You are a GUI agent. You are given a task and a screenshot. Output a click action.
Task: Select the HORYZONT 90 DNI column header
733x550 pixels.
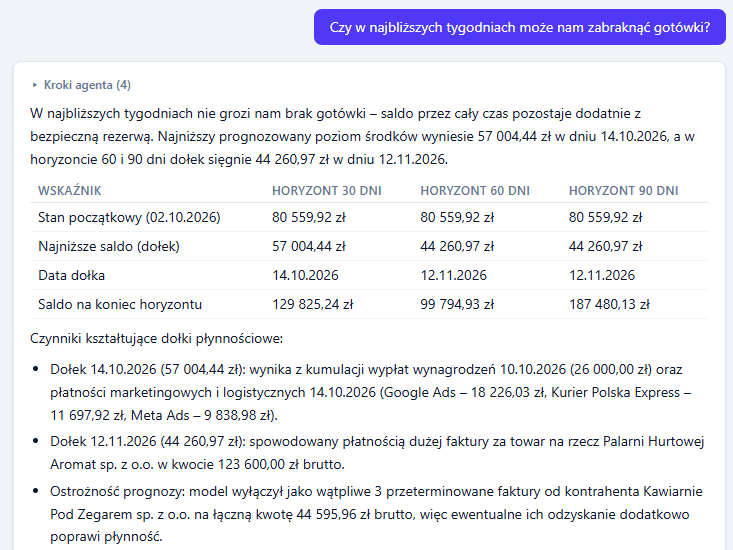pyautogui.click(x=624, y=191)
